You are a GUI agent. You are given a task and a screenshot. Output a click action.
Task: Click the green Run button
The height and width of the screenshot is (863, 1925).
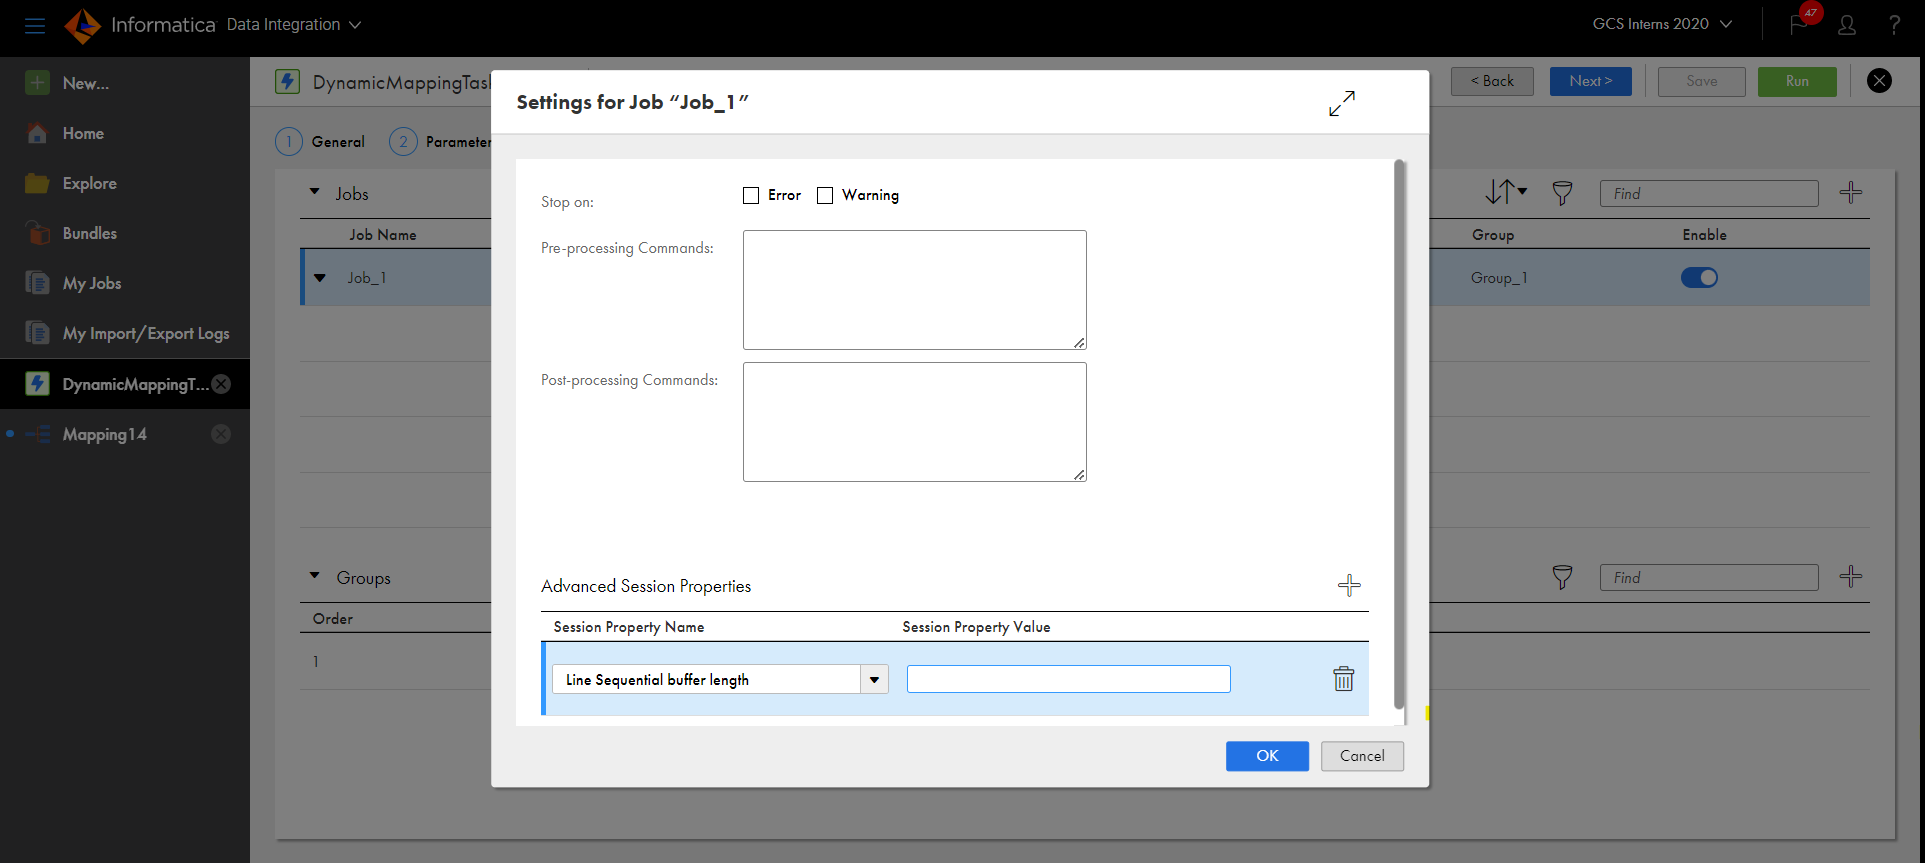[x=1797, y=81]
